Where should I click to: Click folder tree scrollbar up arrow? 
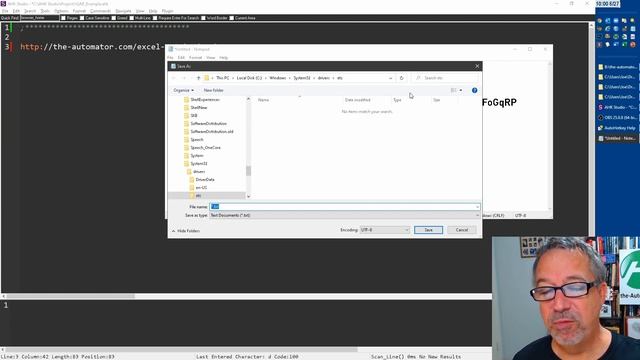(248, 99)
